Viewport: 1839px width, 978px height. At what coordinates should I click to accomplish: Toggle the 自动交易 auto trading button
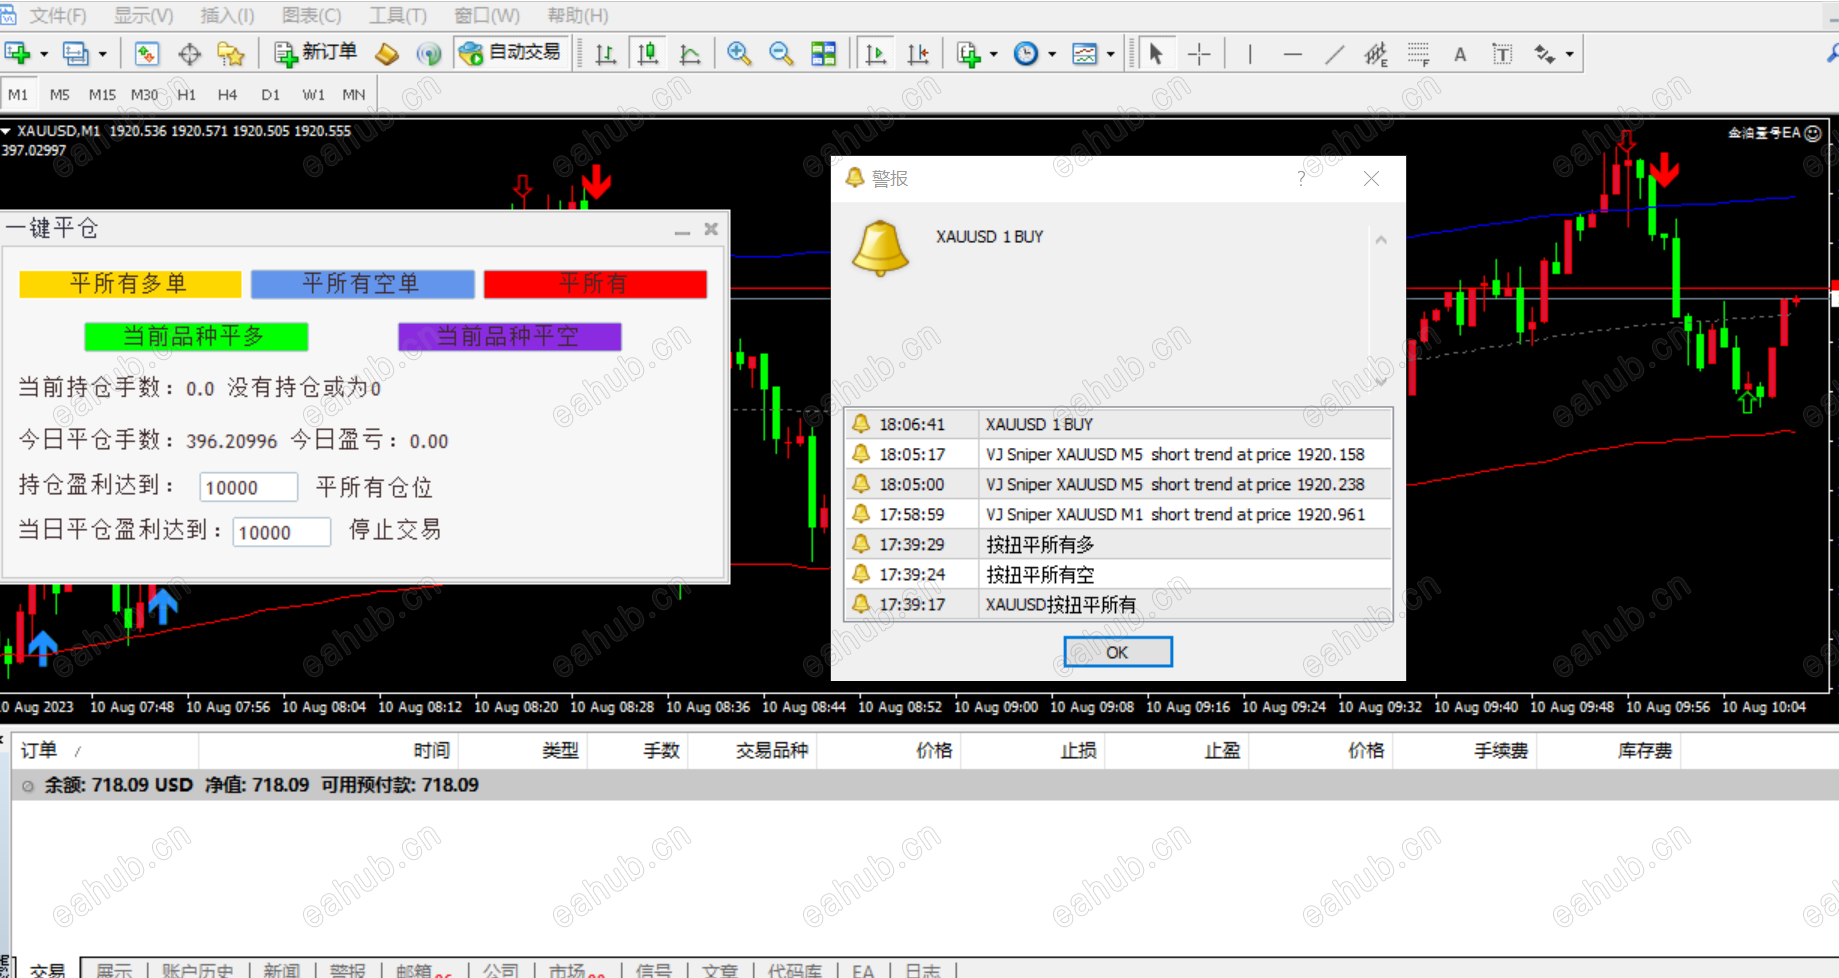coord(511,53)
